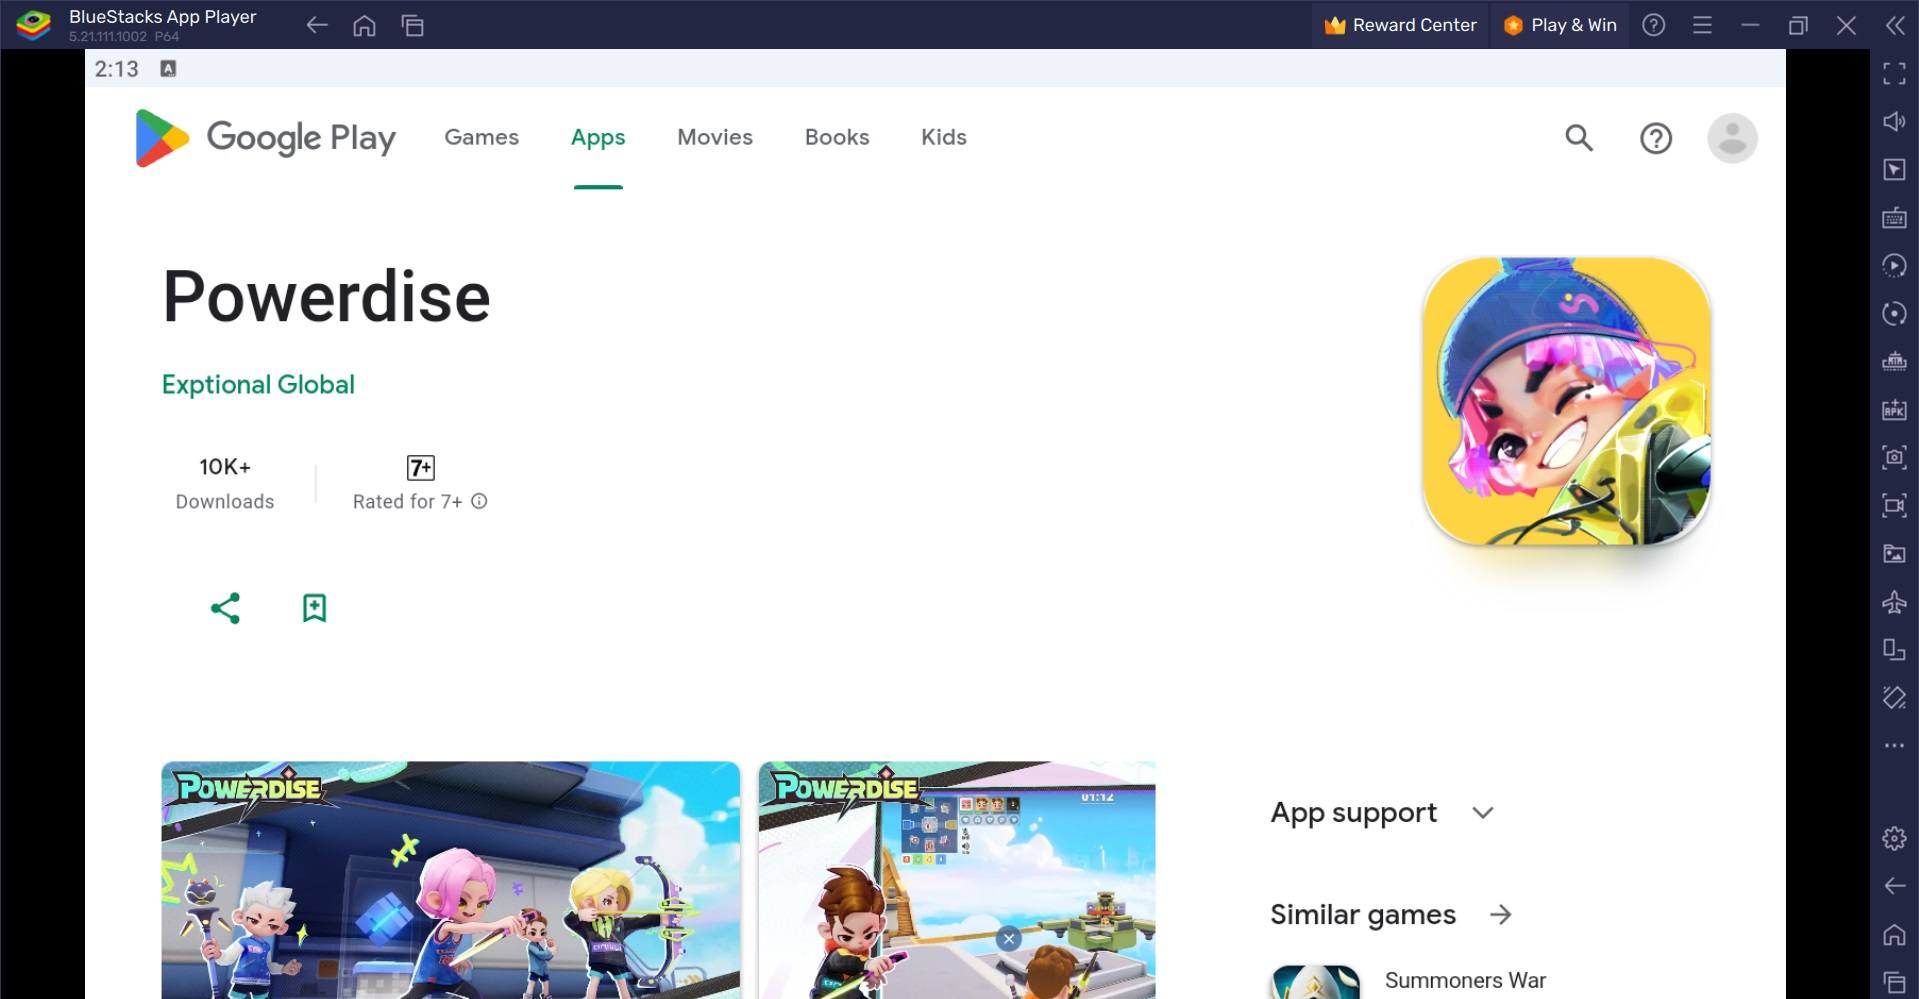The width and height of the screenshot is (1919, 999).
Task: Open the Movies tab
Action: (x=714, y=137)
